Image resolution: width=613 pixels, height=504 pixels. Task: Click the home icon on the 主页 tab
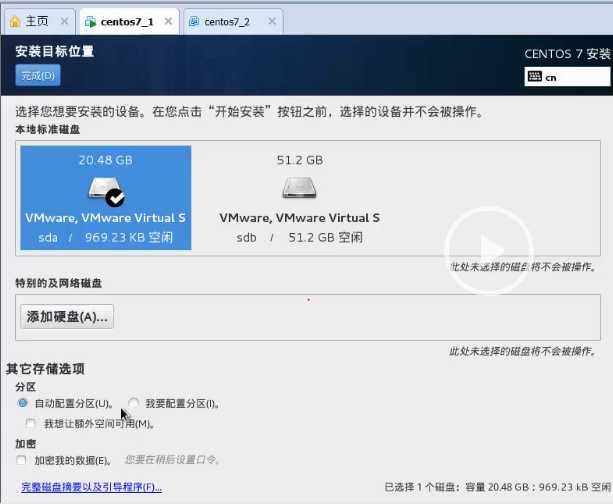coord(15,22)
